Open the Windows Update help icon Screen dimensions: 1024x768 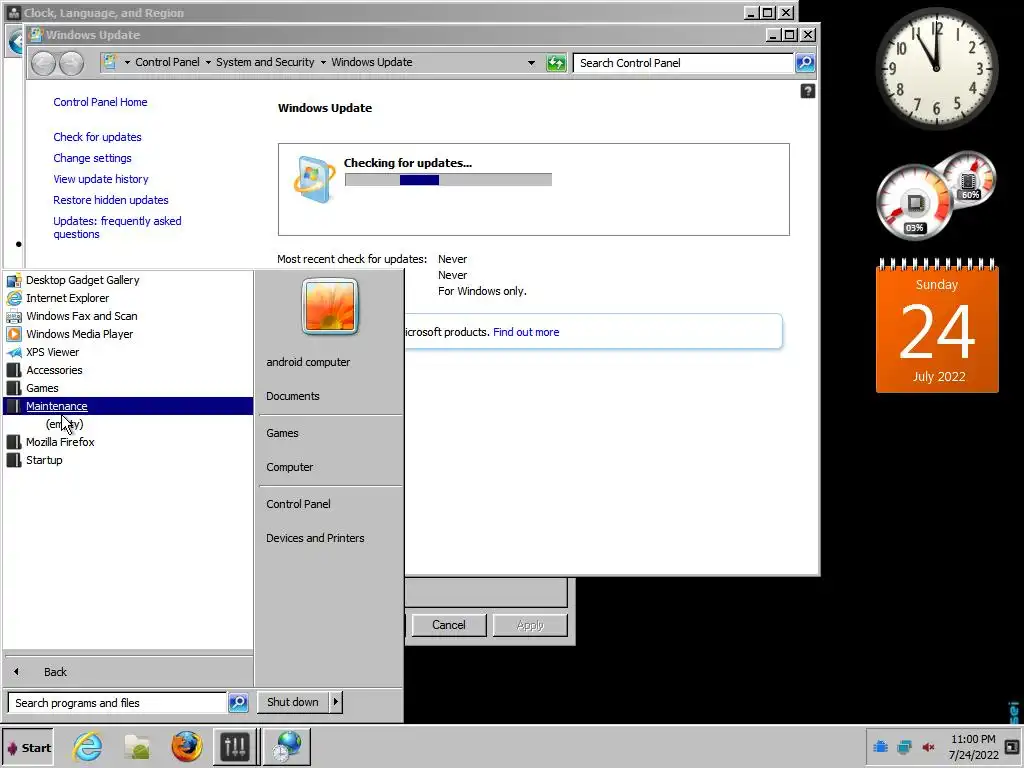(808, 91)
